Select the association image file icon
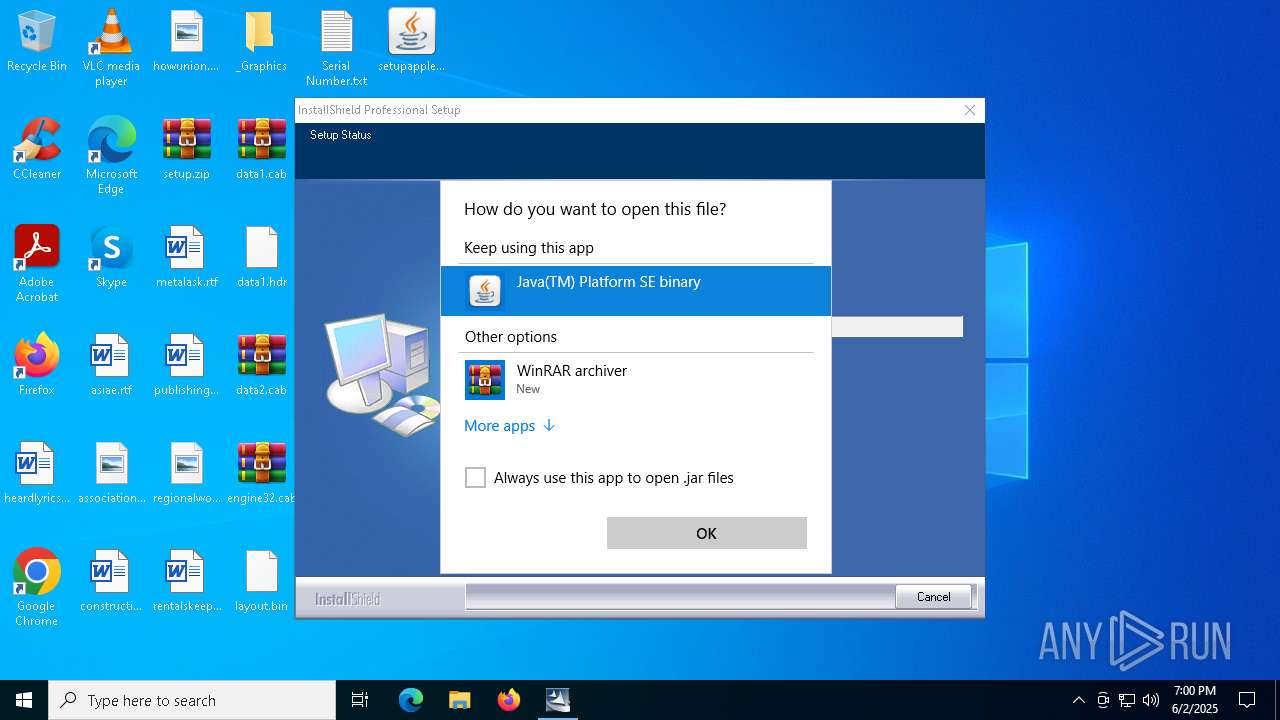 point(111,474)
